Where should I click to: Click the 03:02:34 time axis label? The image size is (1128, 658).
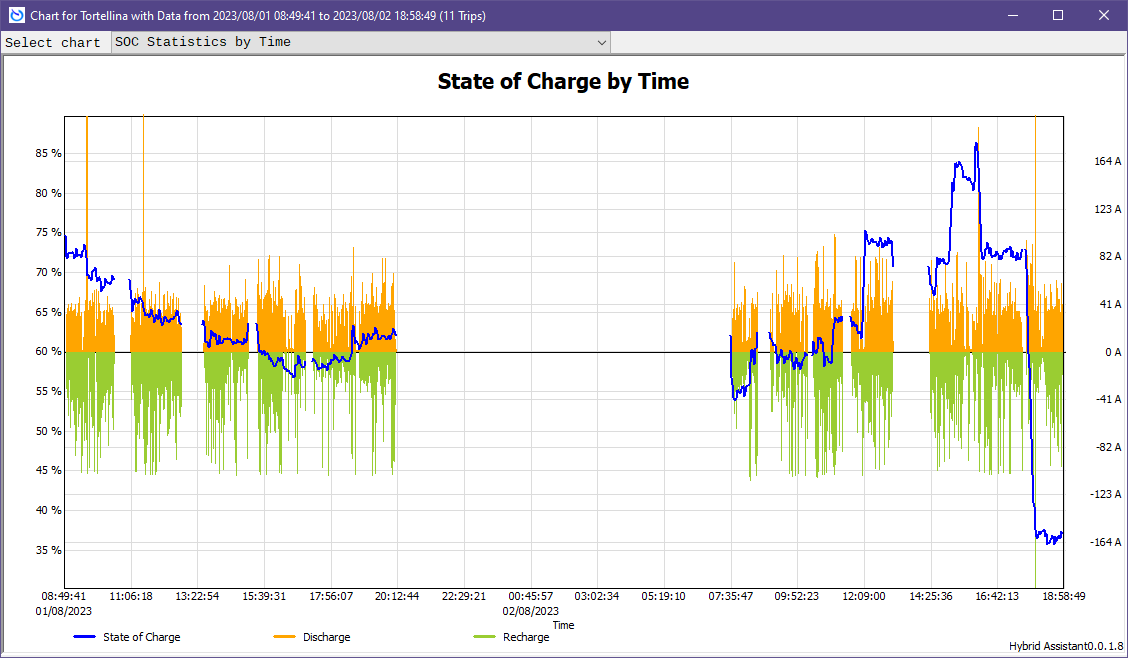[597, 596]
